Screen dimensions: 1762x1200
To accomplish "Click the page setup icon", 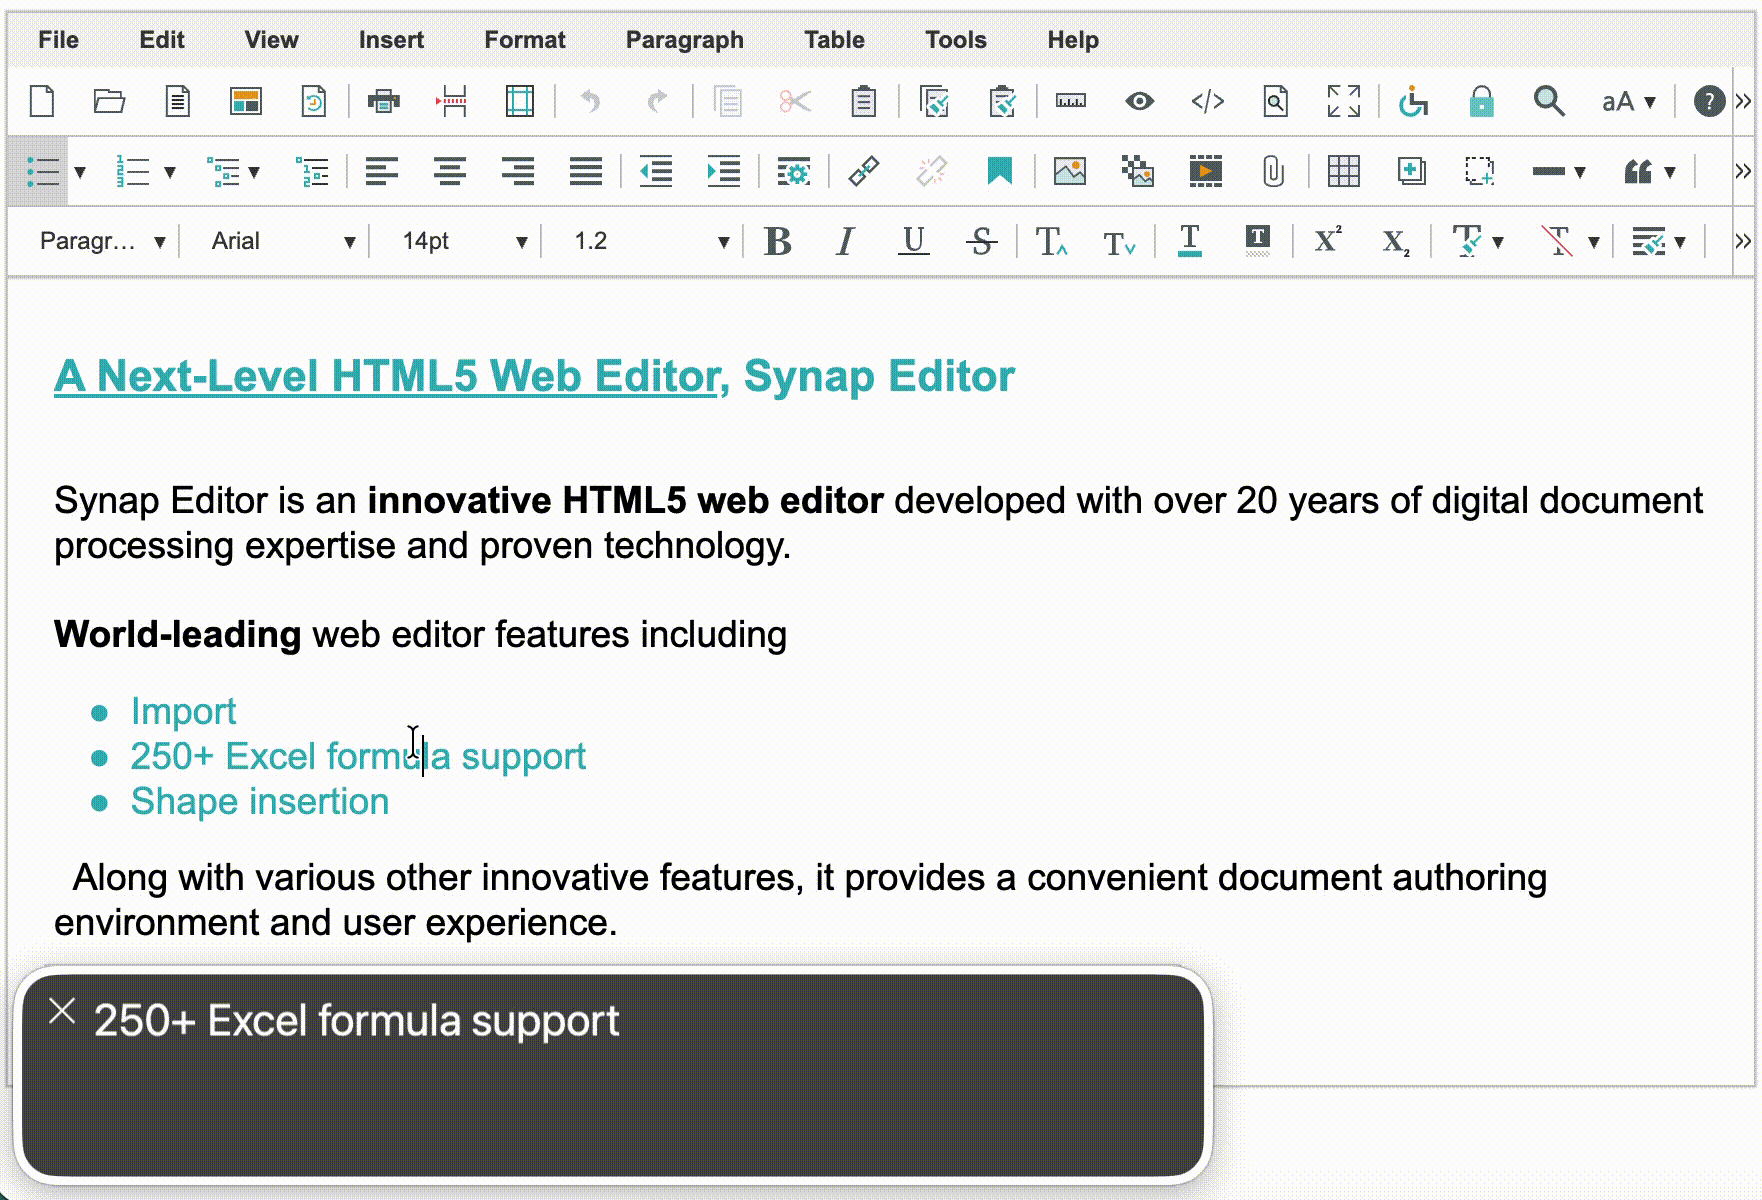I will point(520,101).
